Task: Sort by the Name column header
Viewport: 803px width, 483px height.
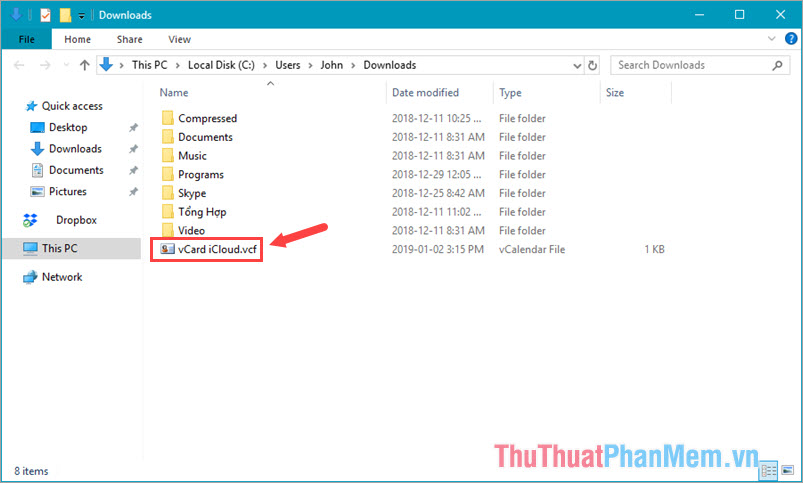Action: point(174,93)
